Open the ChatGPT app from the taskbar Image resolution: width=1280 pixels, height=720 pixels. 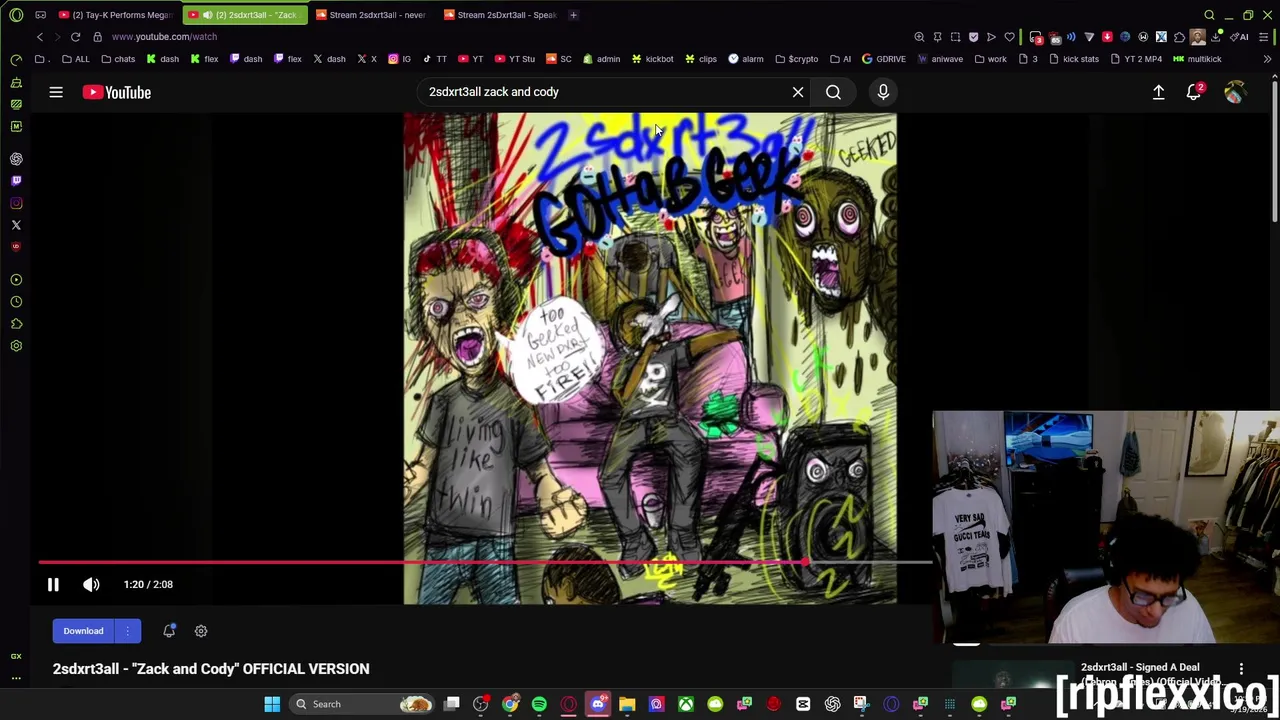click(x=832, y=704)
